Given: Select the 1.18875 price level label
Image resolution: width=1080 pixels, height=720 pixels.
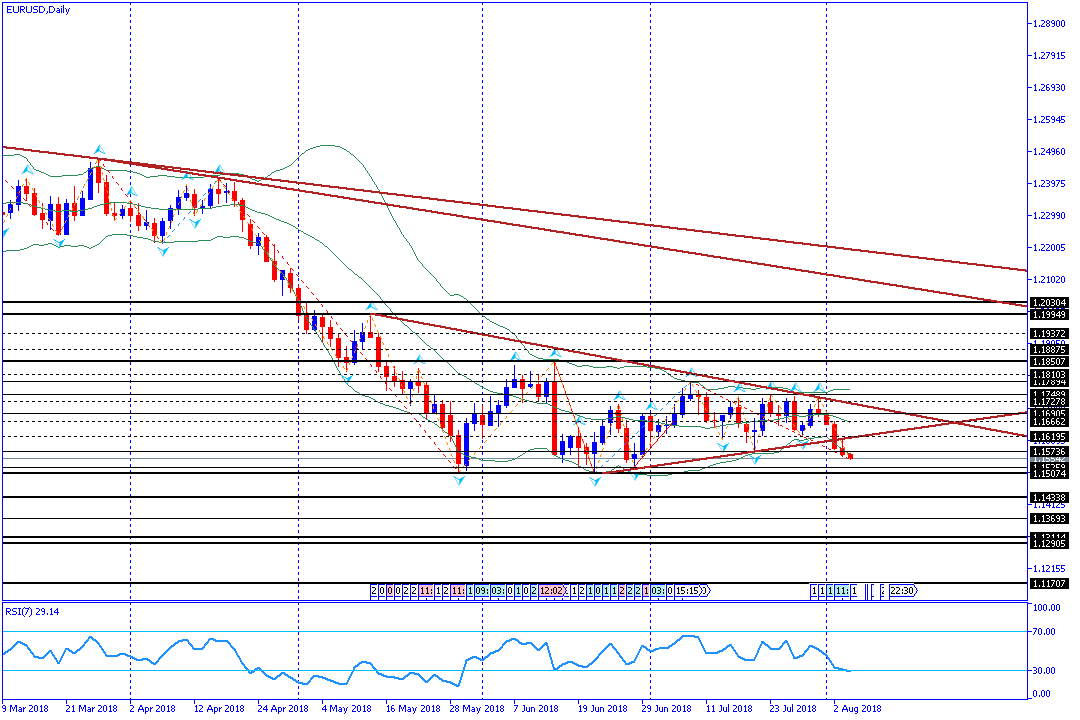Looking at the screenshot, I should click(1049, 350).
